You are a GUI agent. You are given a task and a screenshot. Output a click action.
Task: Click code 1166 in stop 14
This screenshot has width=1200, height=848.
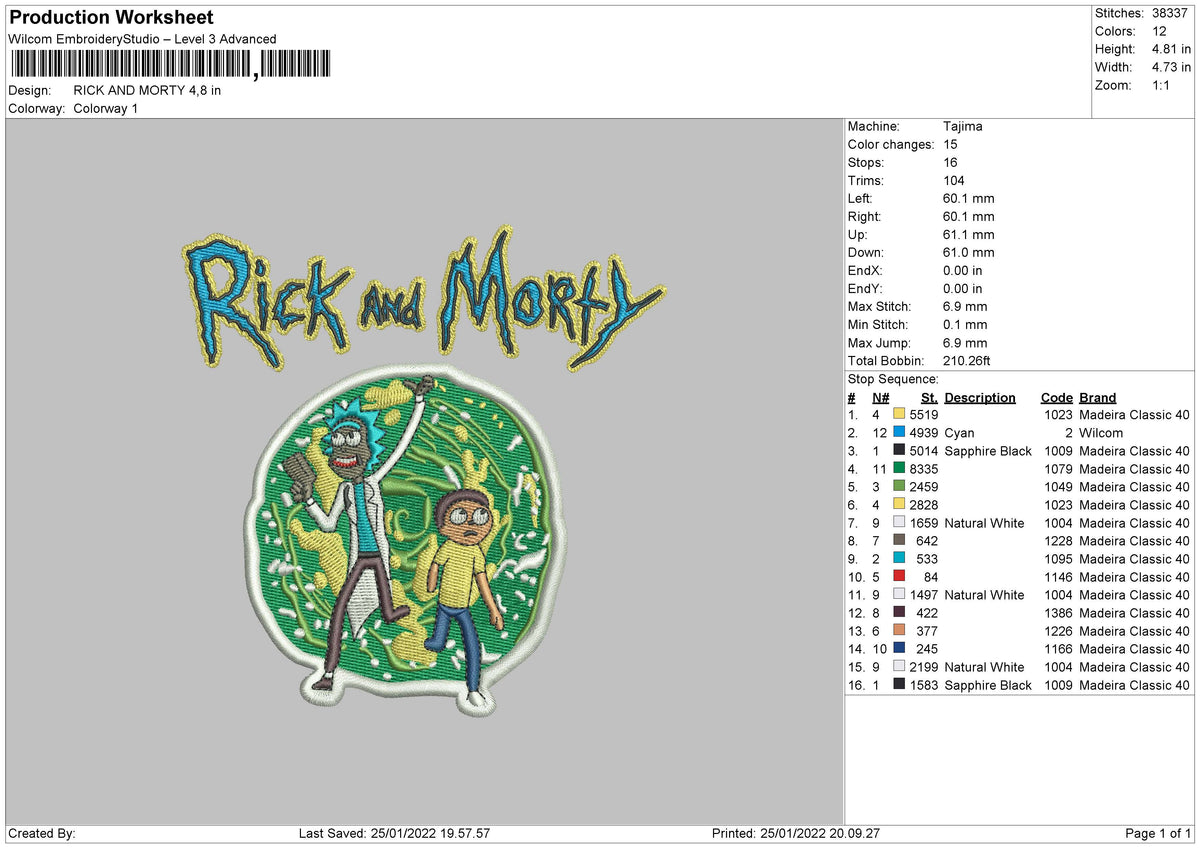coord(1058,649)
